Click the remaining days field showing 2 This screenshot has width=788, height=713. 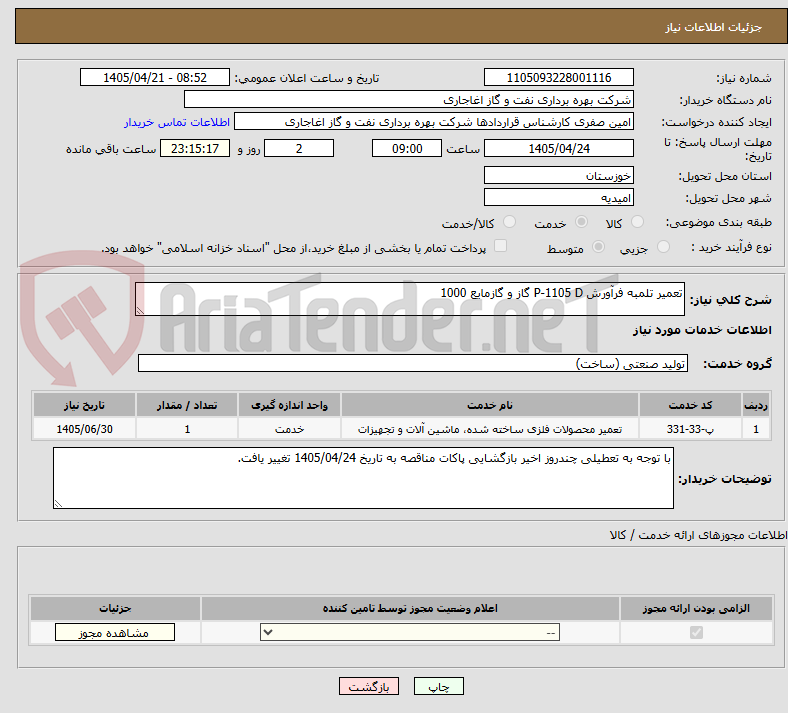click(x=299, y=148)
